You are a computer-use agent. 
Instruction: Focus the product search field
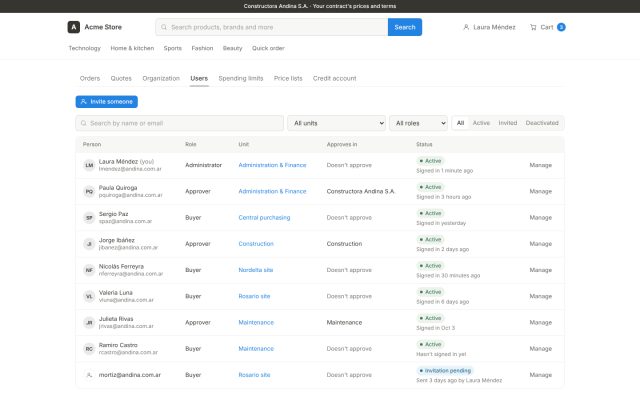[x=272, y=27]
